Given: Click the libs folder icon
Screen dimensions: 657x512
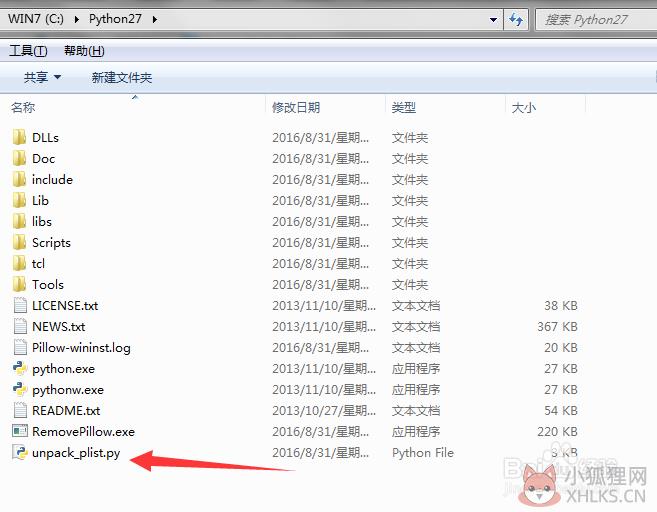Looking at the screenshot, I should click(x=19, y=221).
